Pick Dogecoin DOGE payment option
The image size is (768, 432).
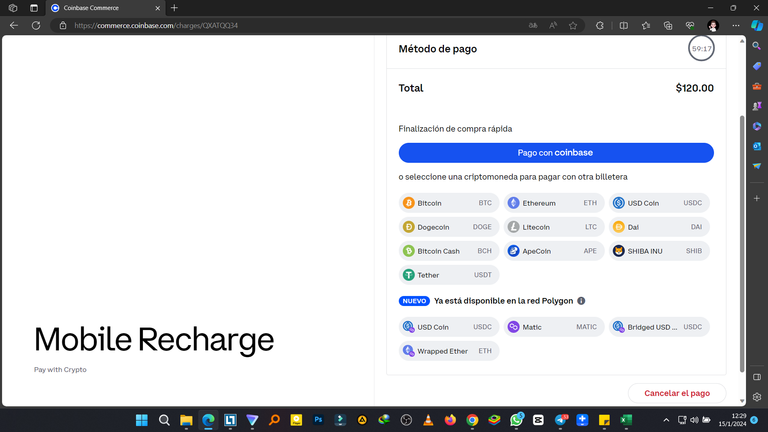(449, 227)
